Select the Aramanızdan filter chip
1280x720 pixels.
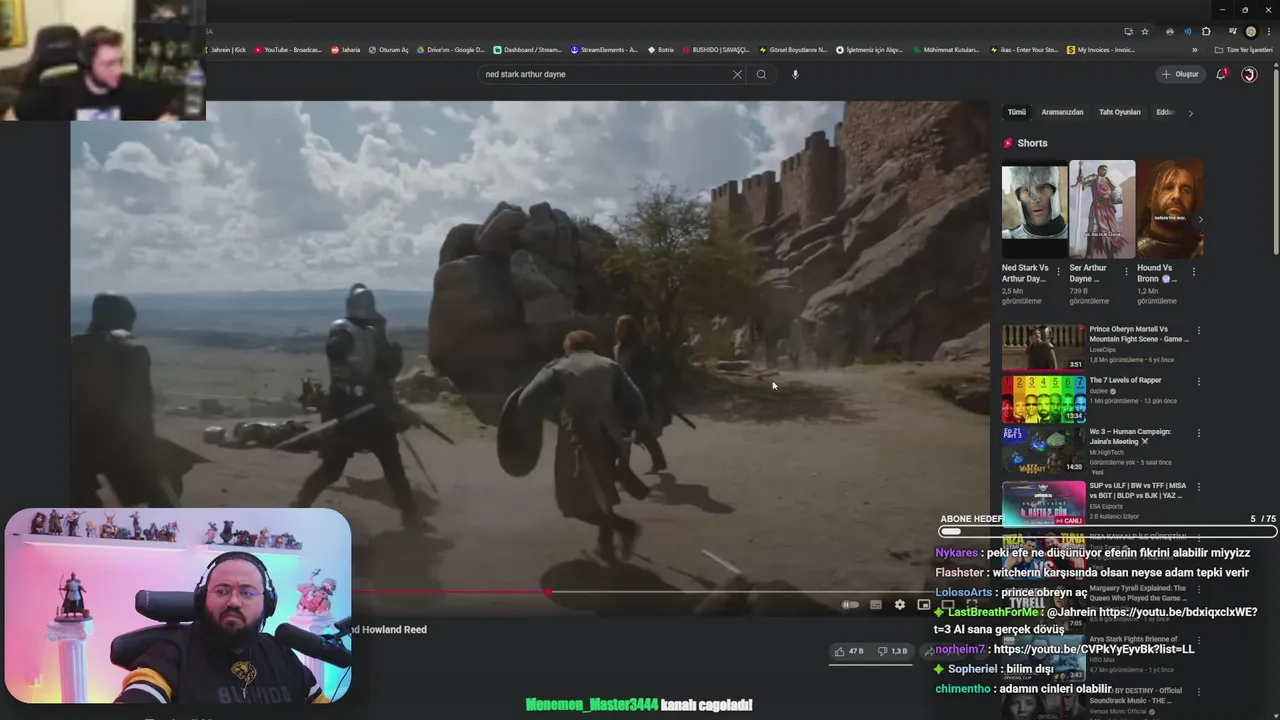pyautogui.click(x=1062, y=112)
